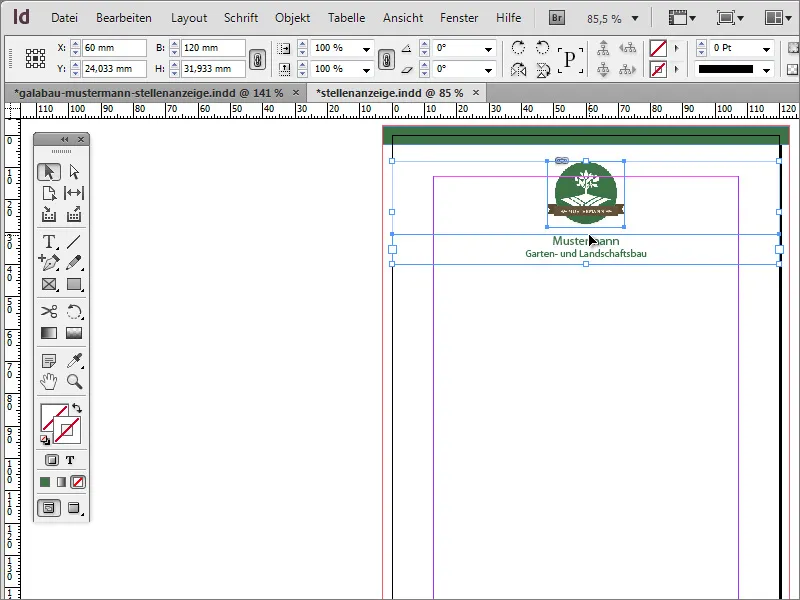
Task: Close the stellenanzeige.indd tab
Action: pos(476,92)
